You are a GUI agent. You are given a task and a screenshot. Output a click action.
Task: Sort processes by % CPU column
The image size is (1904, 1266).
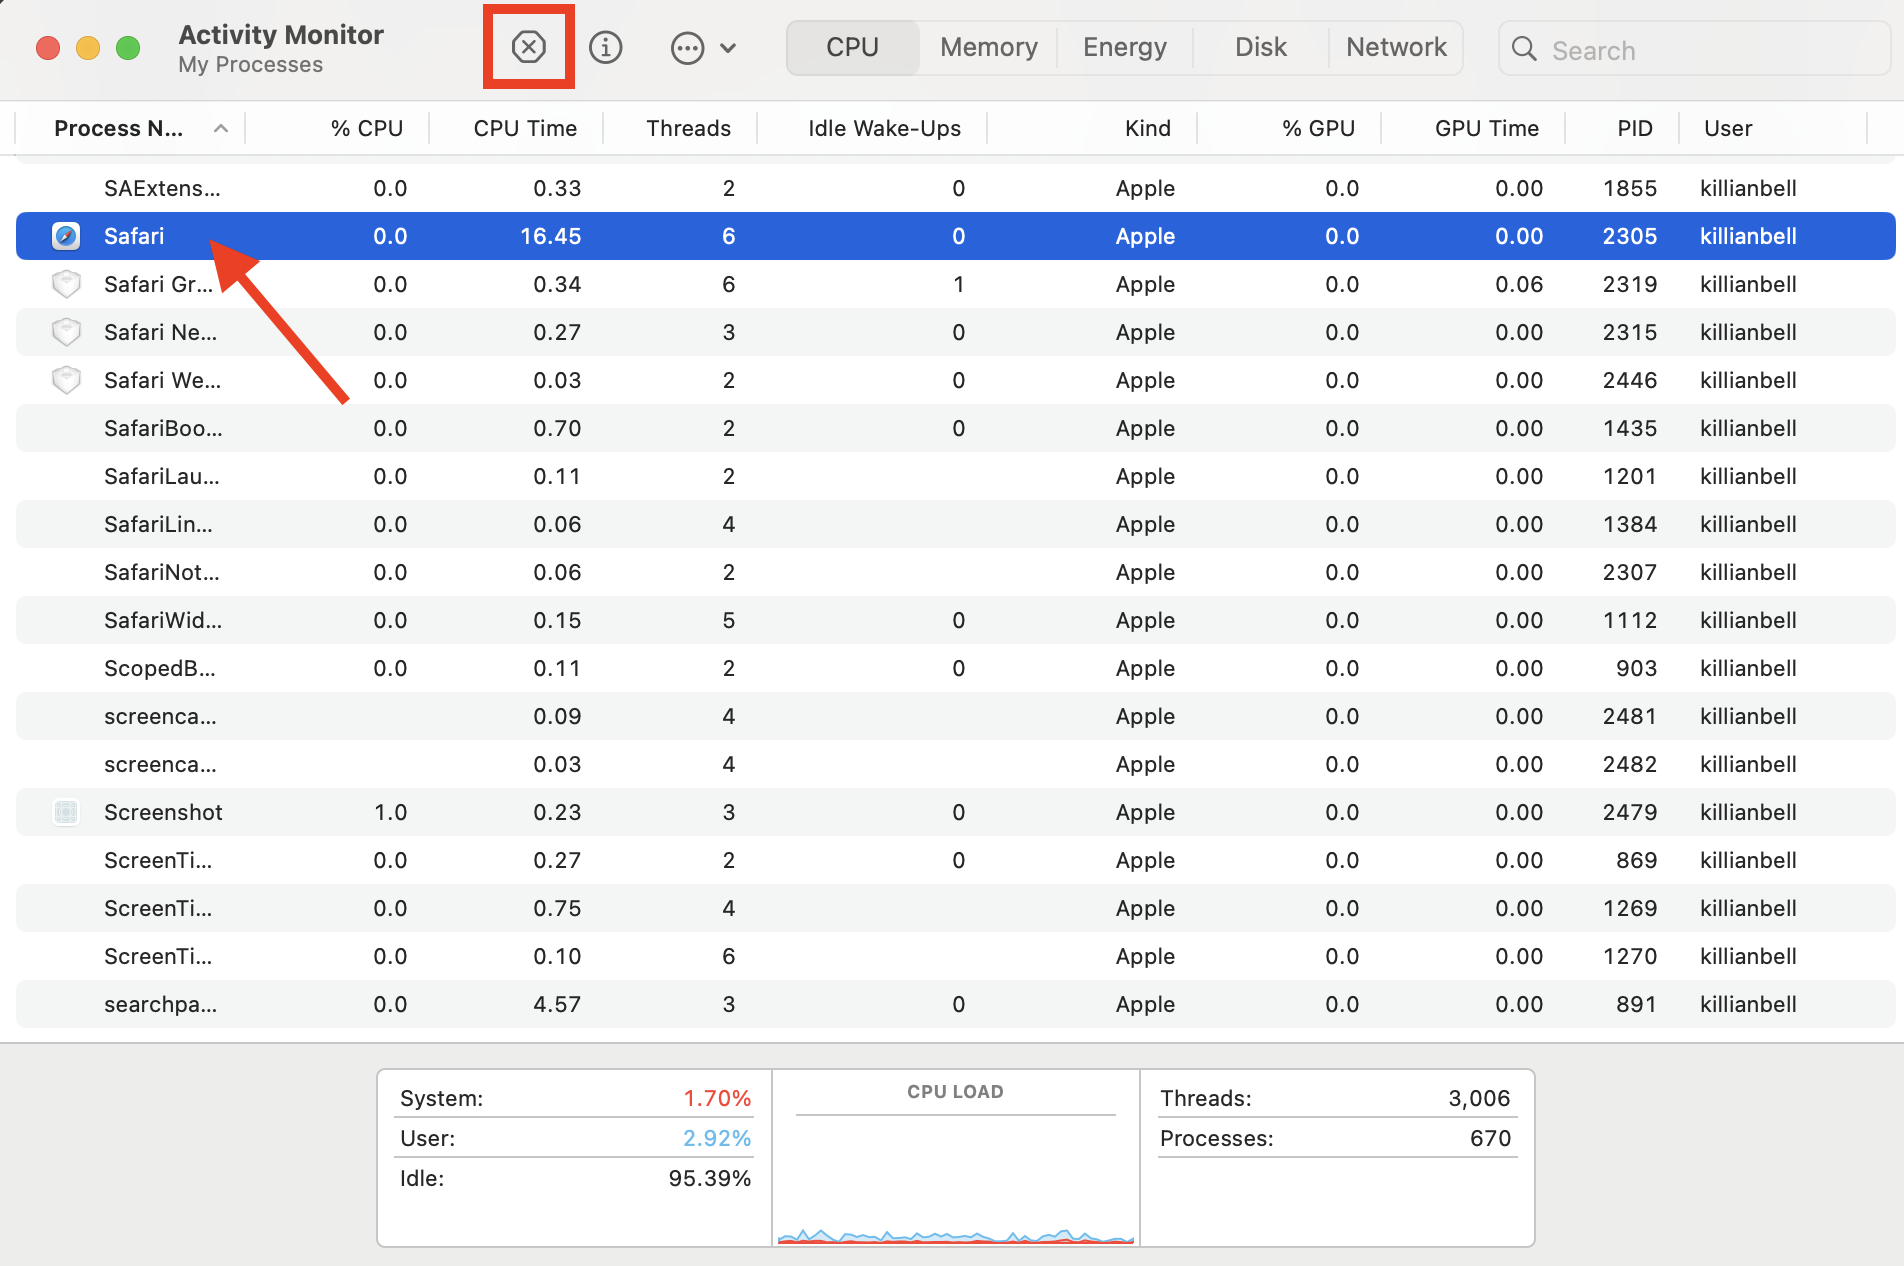(x=366, y=128)
